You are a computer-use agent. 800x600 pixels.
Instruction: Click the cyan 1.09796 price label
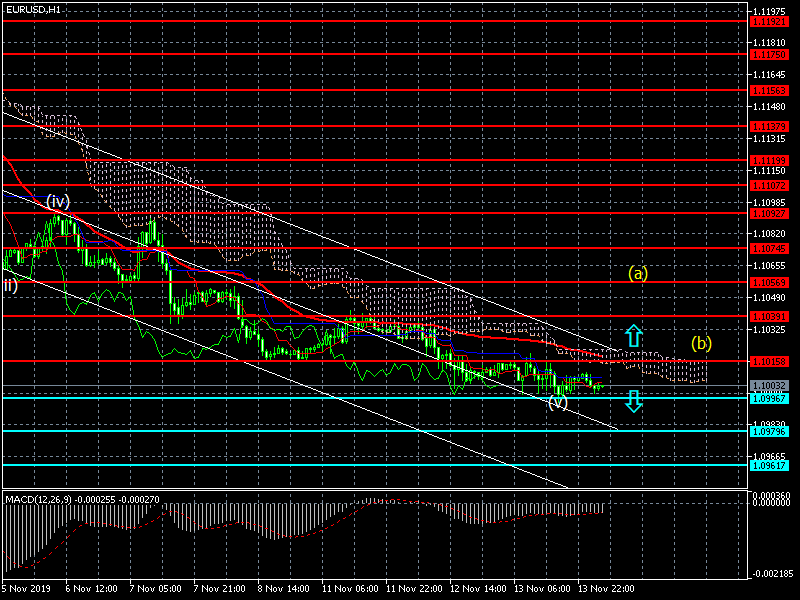tap(769, 432)
